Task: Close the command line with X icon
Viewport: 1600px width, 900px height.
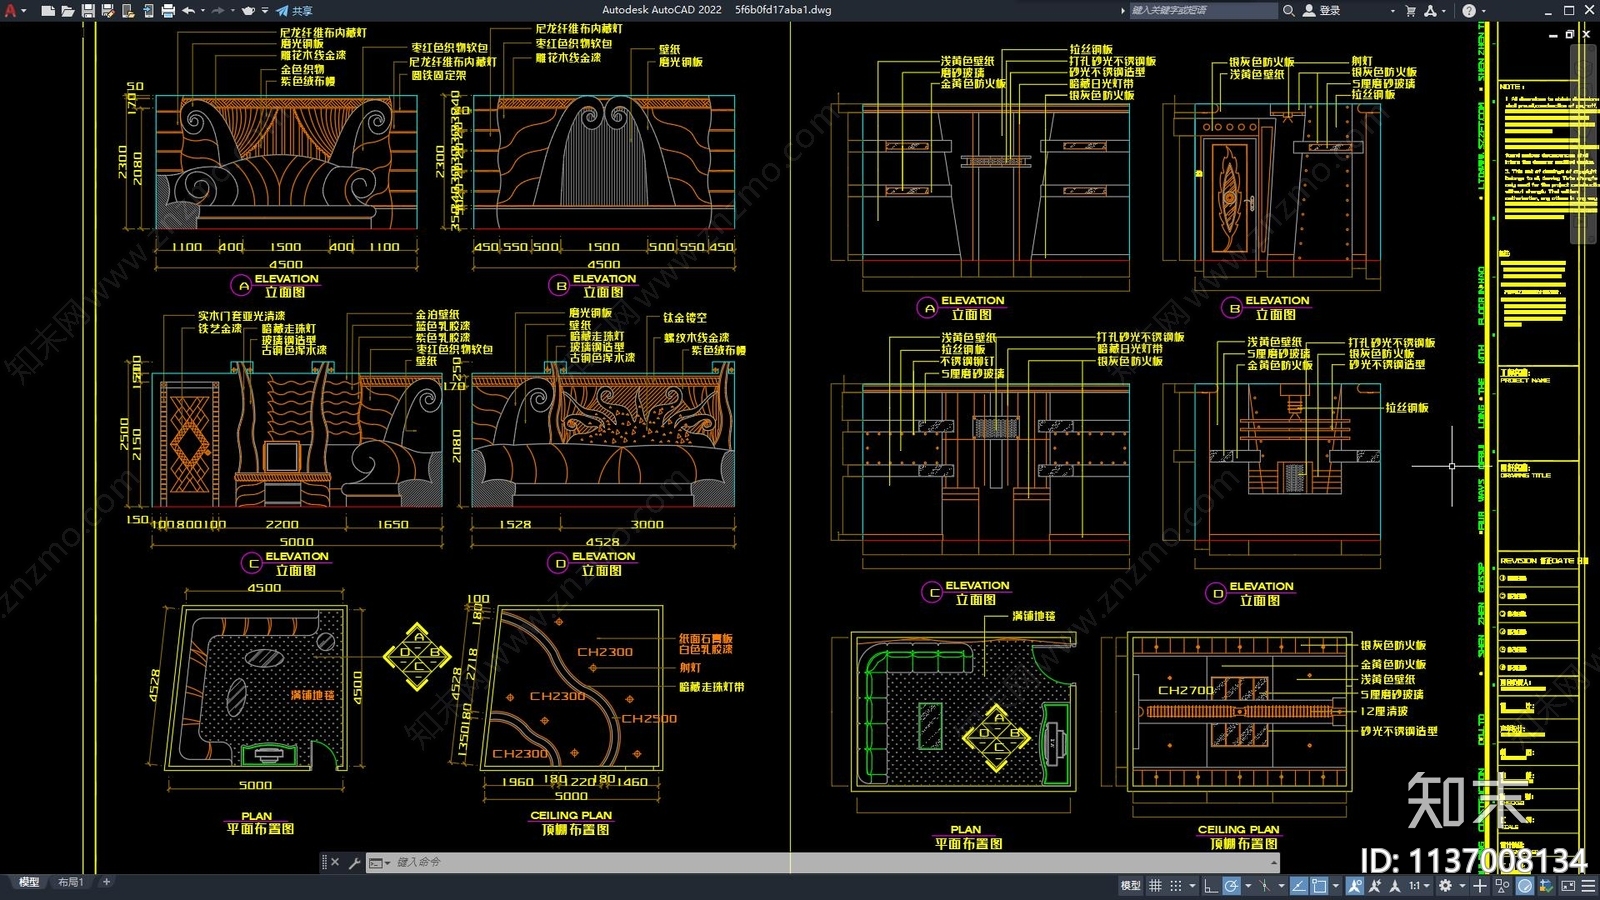Action: pos(335,862)
